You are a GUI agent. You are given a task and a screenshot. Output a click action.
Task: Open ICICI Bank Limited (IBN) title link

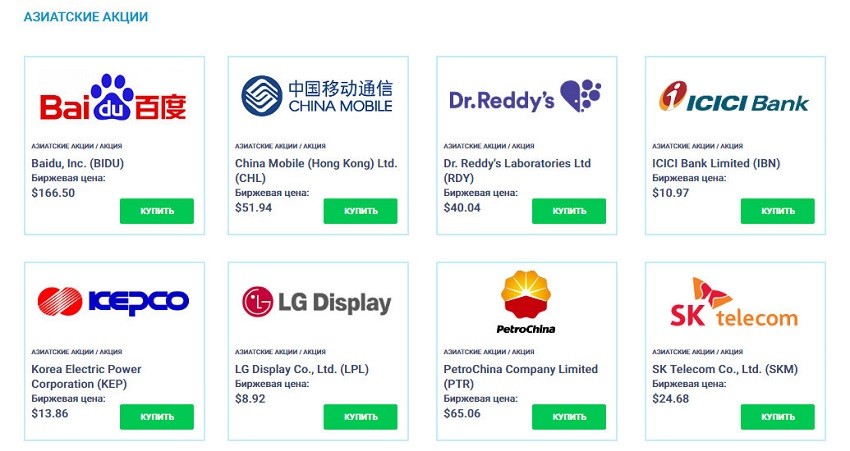coord(716,163)
